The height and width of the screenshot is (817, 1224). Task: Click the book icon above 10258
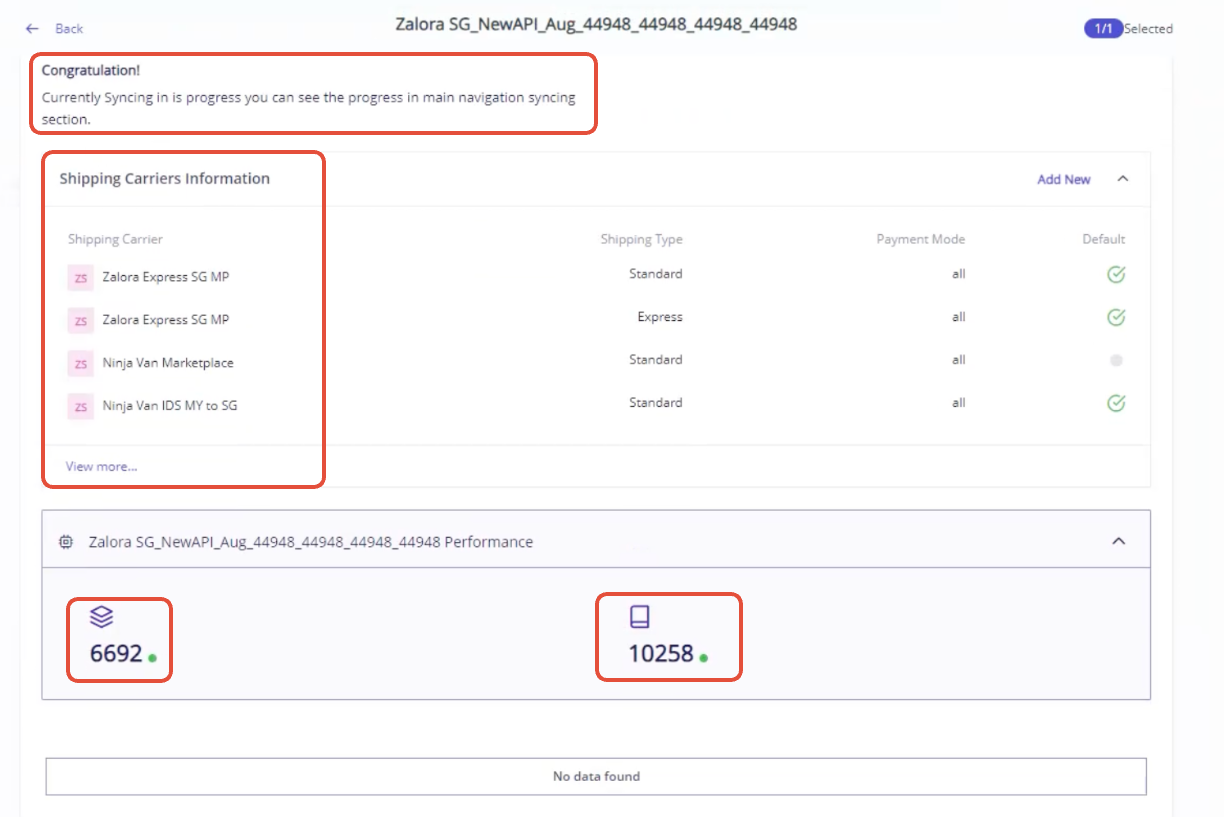click(x=640, y=617)
